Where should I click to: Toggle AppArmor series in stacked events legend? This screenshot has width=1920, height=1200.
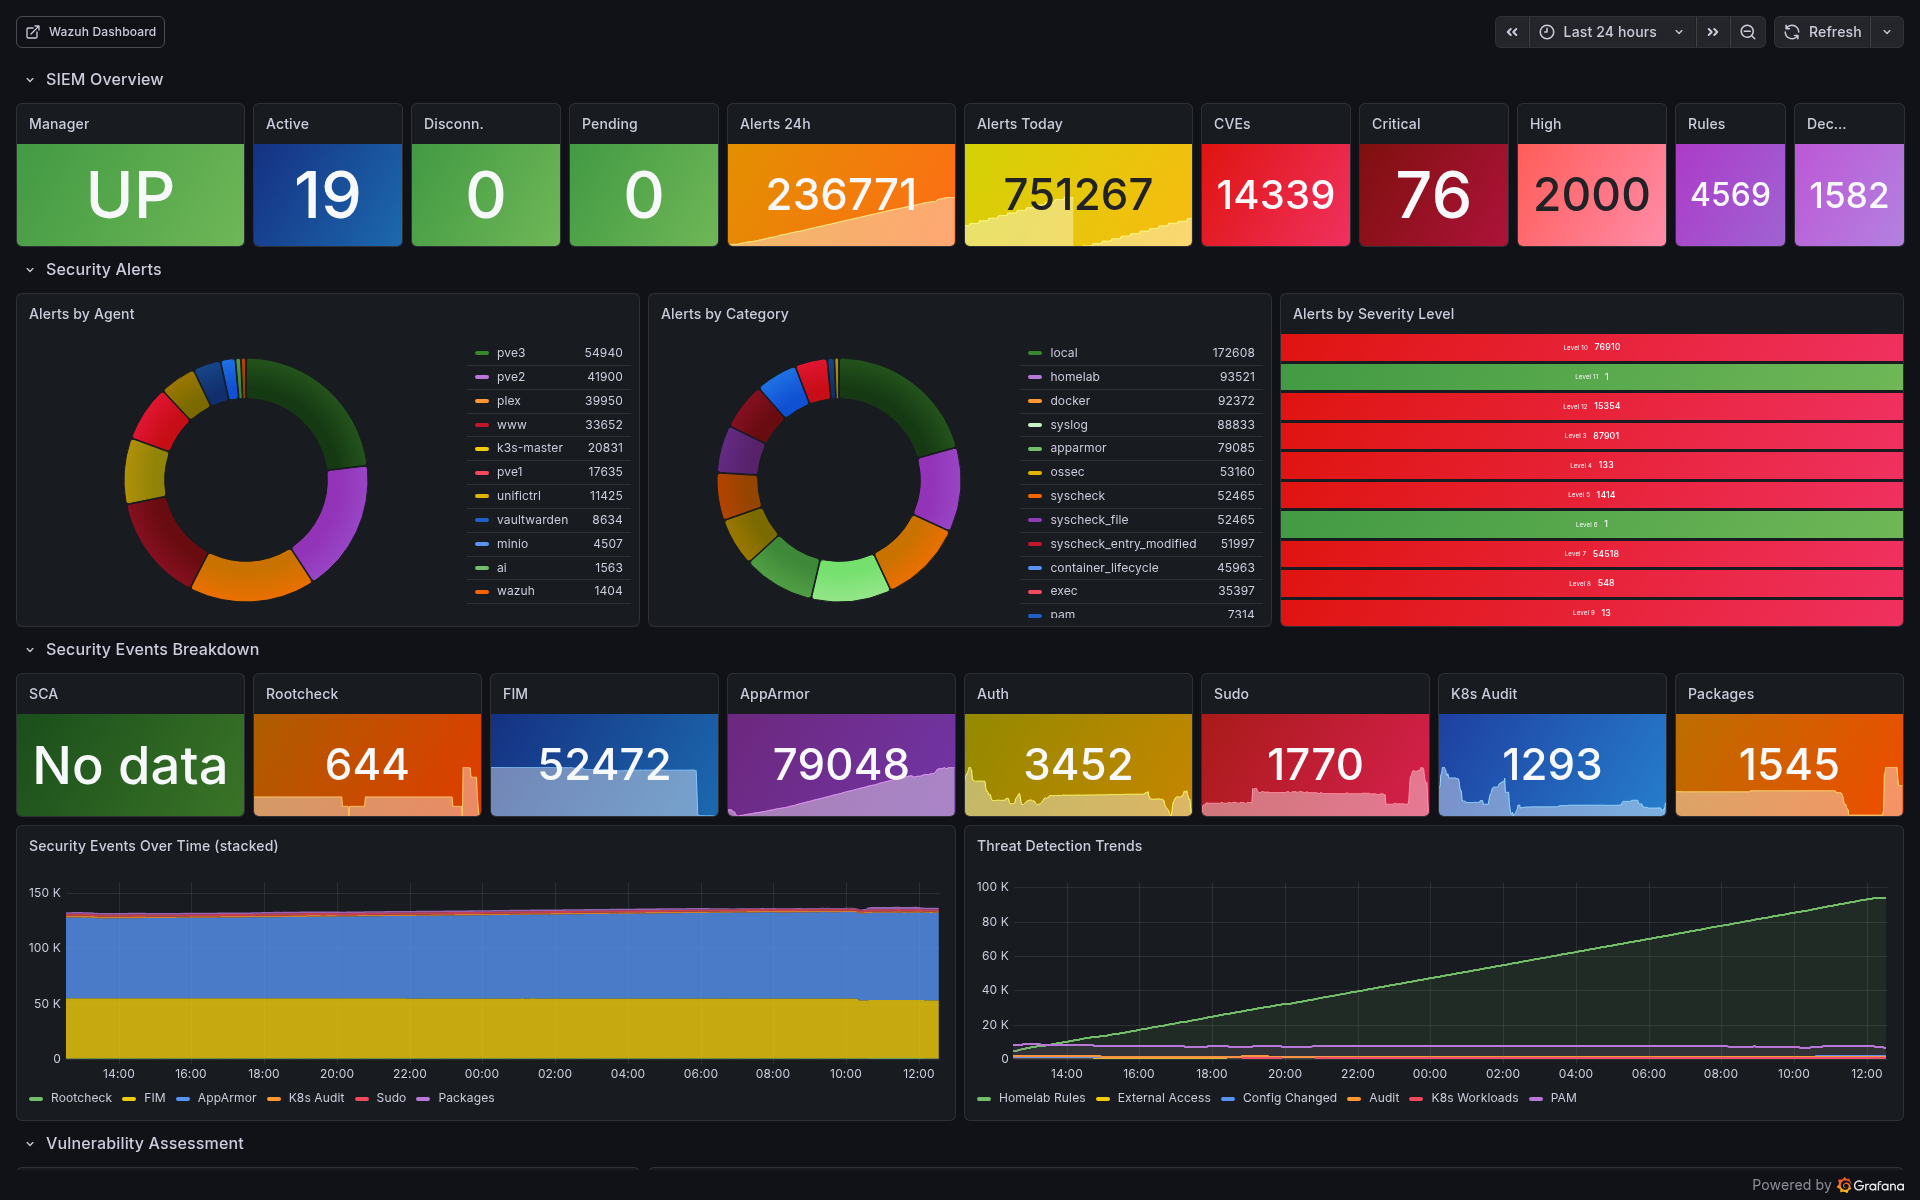226,1098
